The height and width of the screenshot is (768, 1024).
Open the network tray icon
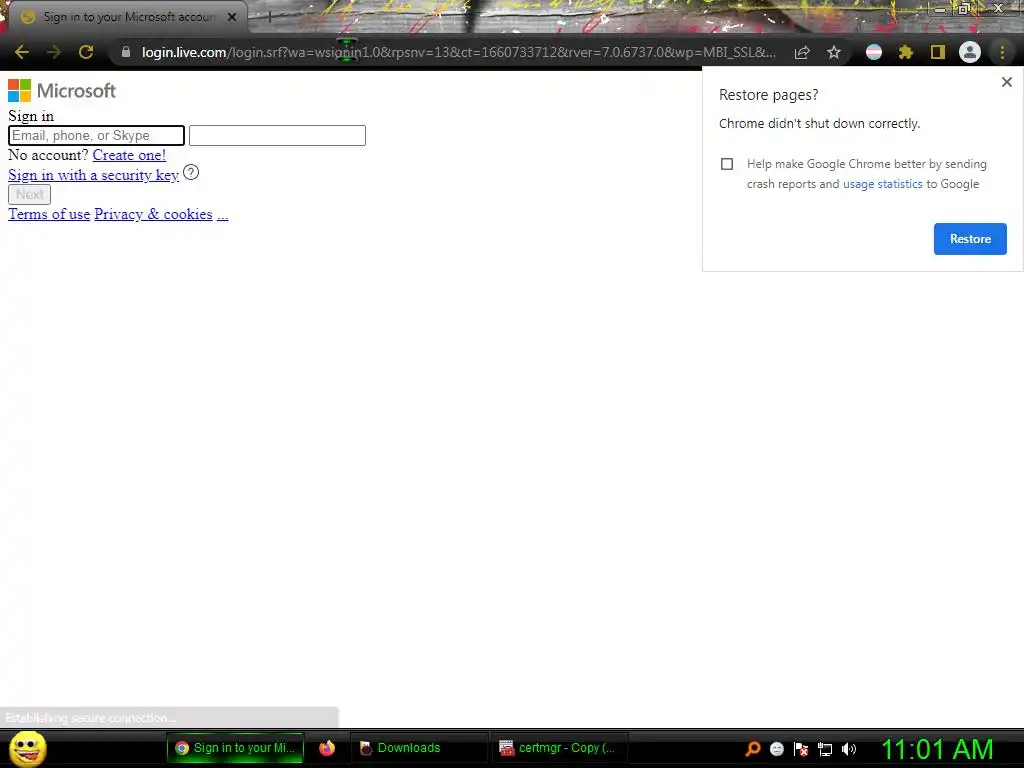[825, 749]
